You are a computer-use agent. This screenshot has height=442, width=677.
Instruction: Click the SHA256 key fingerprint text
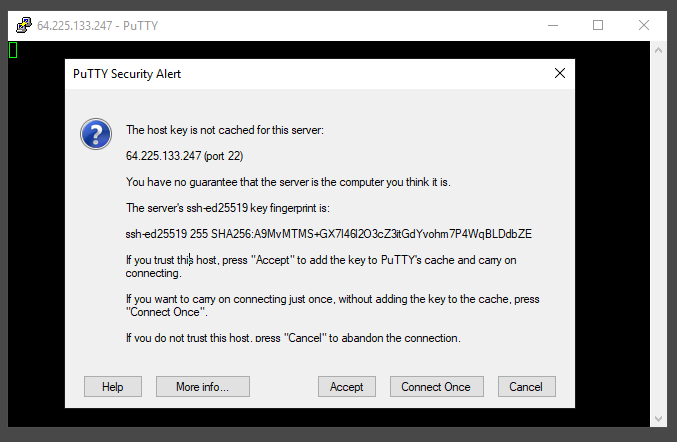(x=328, y=234)
